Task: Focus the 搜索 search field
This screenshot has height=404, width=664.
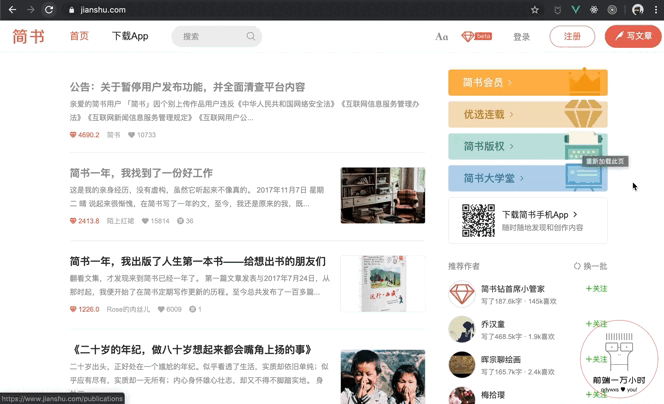Action: tap(216, 36)
